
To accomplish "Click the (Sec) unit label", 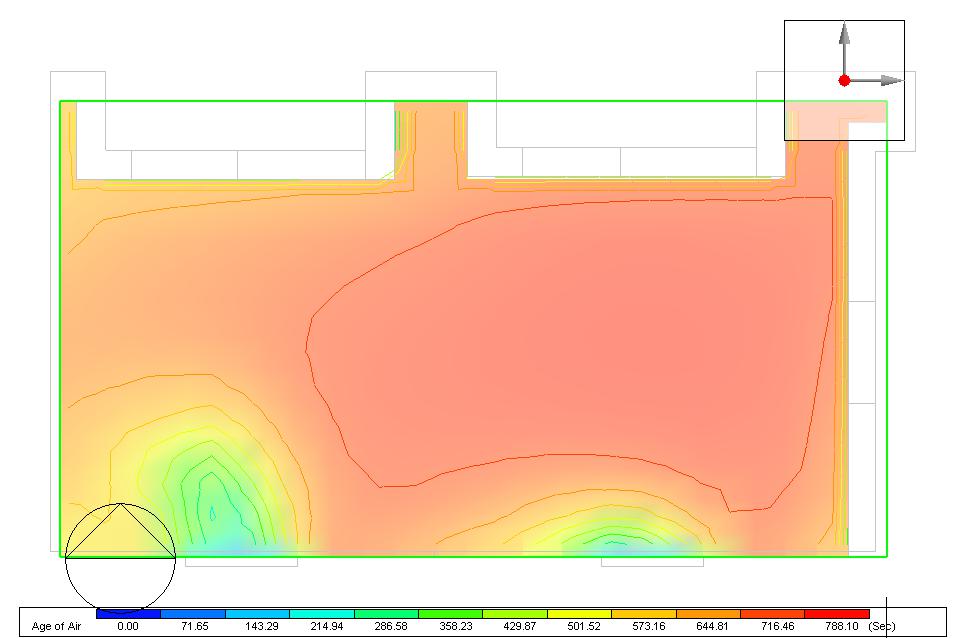I will pos(882,626).
